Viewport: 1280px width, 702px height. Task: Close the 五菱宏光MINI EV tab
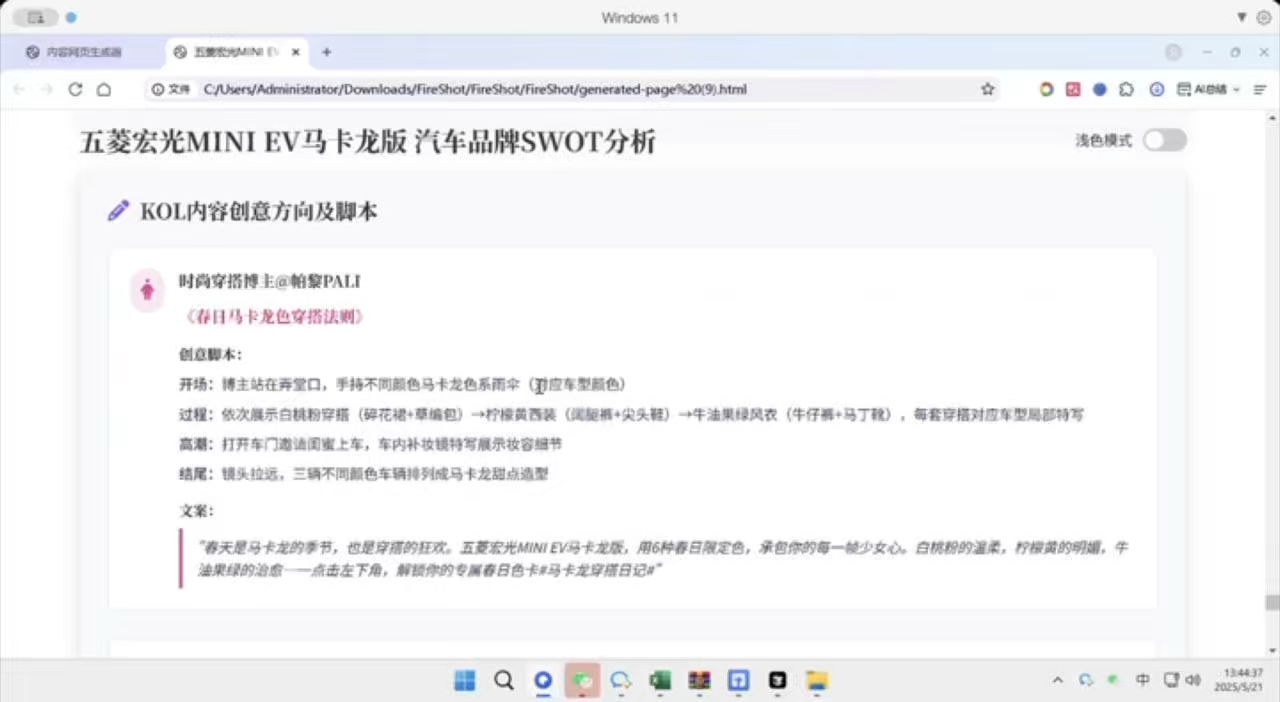pyautogui.click(x=297, y=52)
